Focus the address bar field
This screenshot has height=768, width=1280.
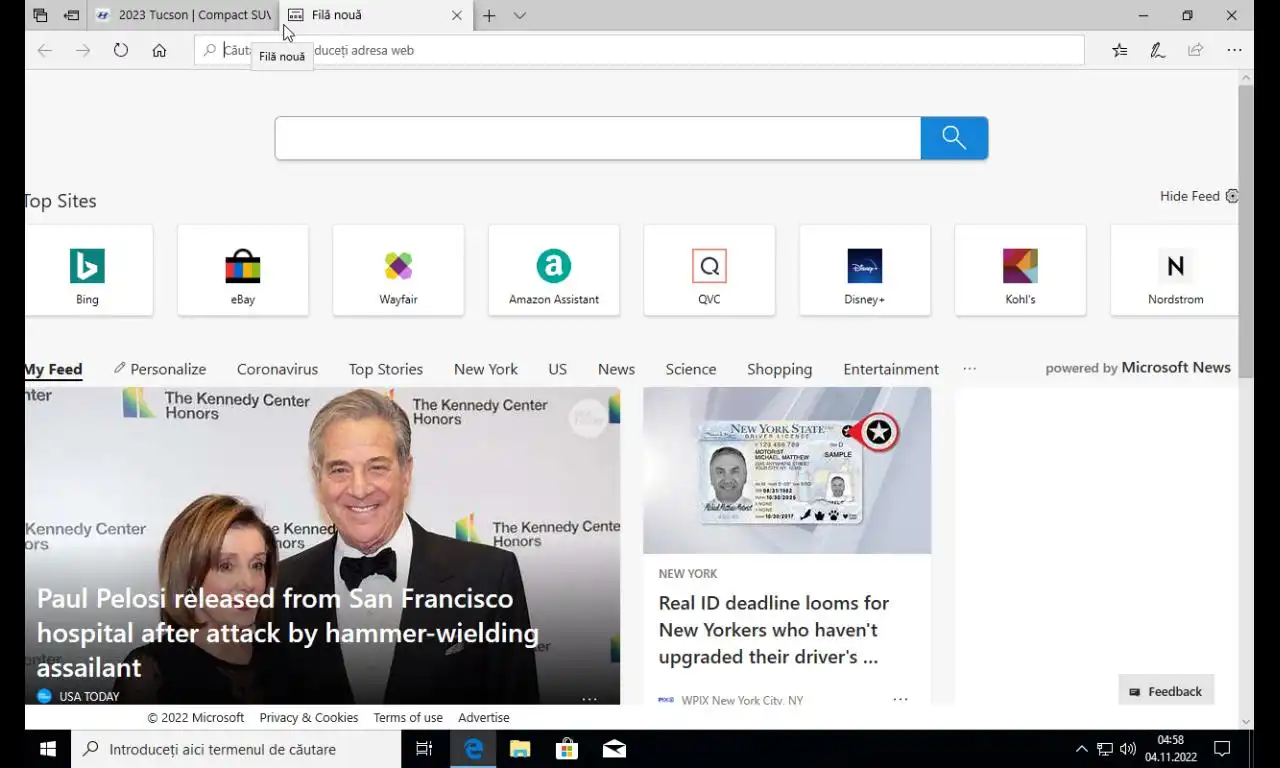pos(639,50)
